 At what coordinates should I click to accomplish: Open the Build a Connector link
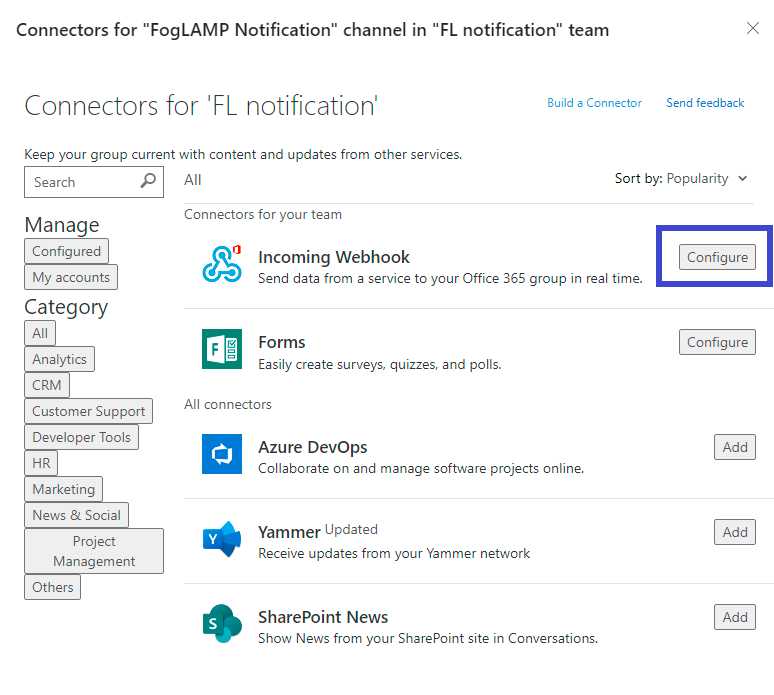tap(594, 103)
